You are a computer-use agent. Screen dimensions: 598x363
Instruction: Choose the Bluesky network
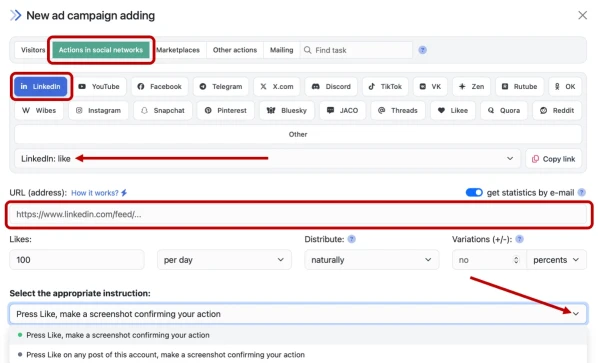287,111
